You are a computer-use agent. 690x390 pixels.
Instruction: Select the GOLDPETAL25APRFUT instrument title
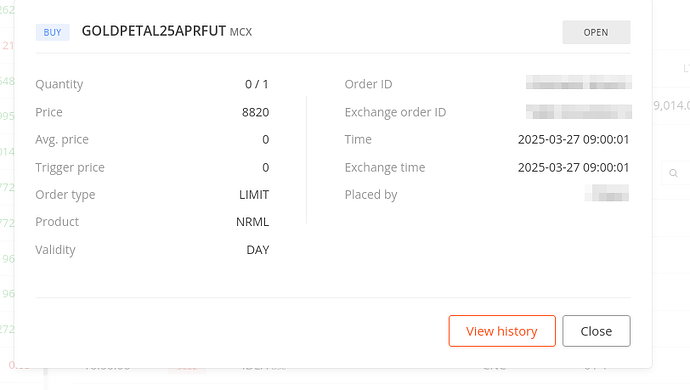point(154,31)
